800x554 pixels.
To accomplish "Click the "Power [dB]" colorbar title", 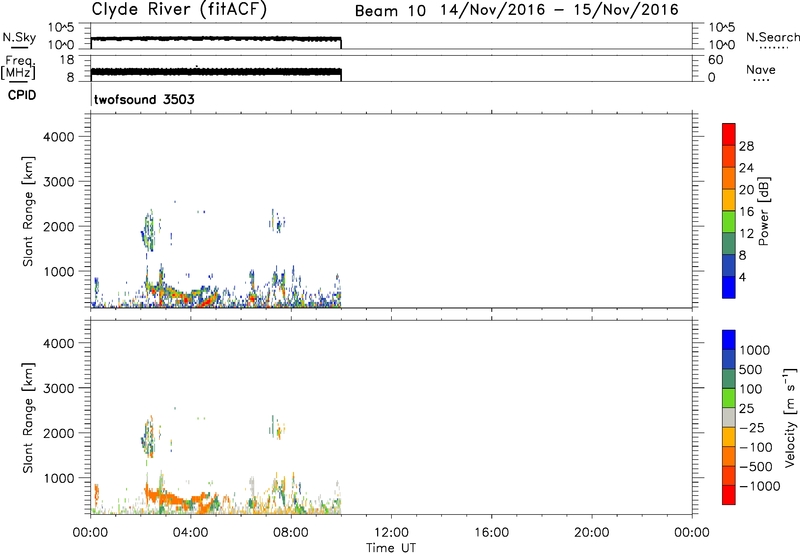I will (x=764, y=211).
